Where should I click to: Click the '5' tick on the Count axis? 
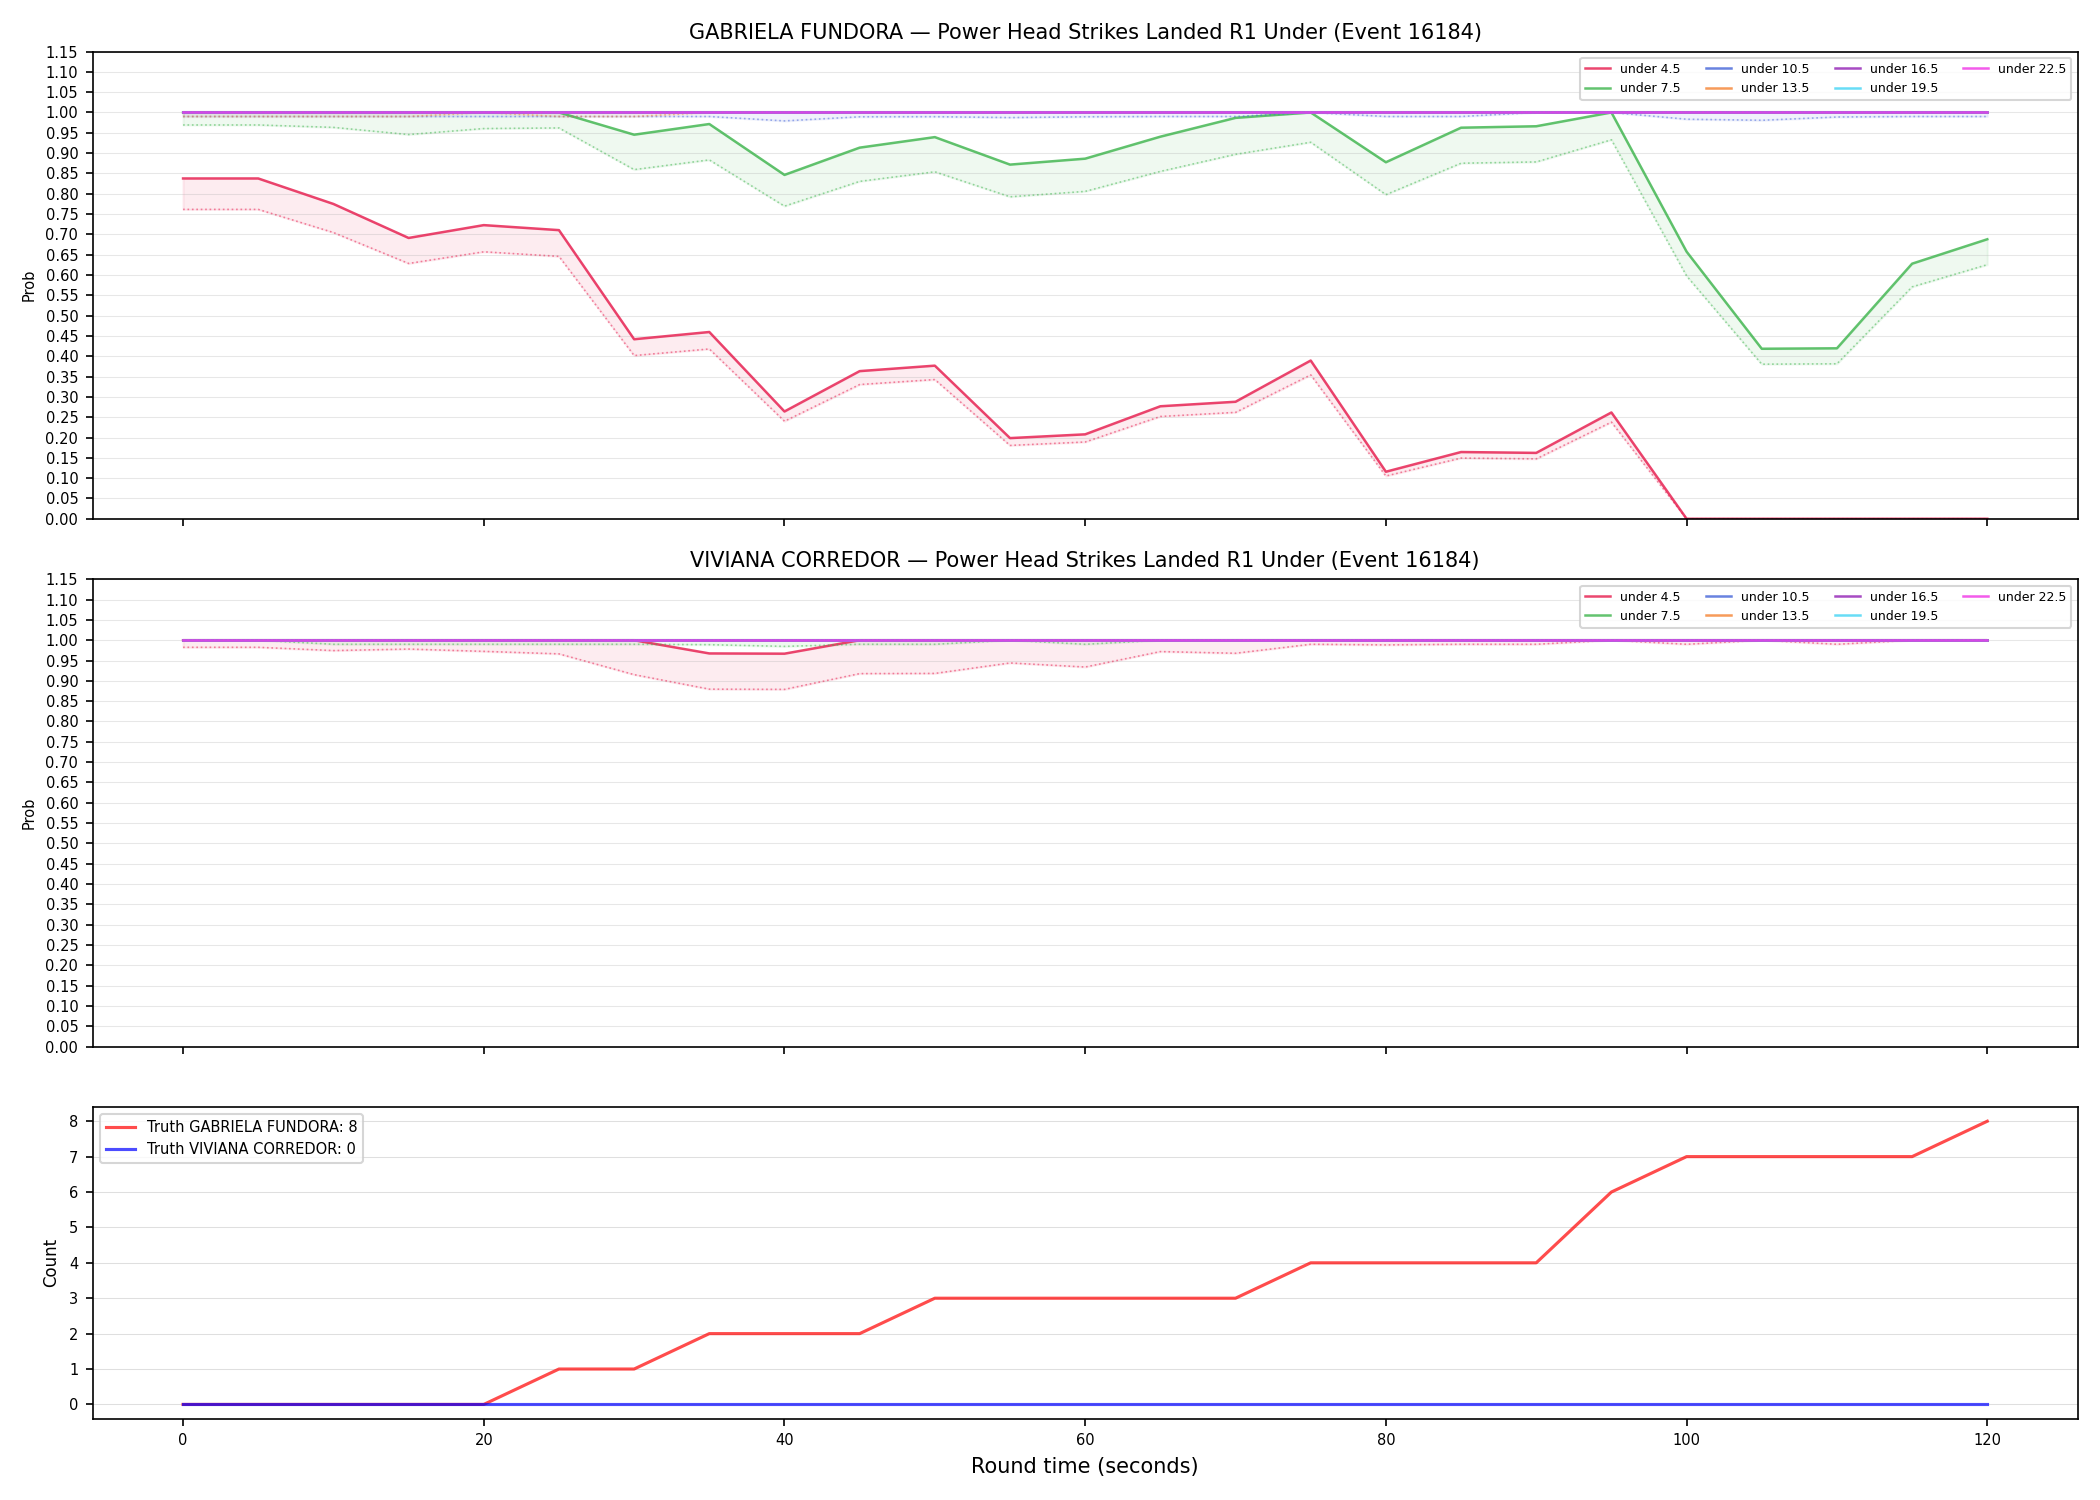[x=73, y=1227]
